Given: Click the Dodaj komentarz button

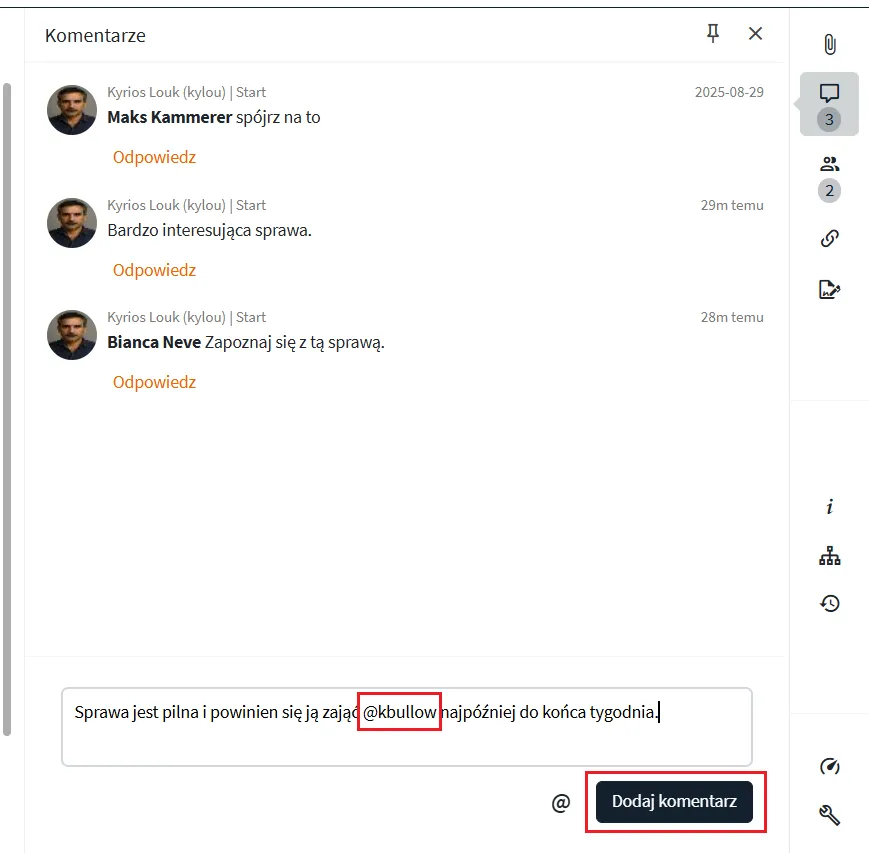Looking at the screenshot, I should 674,801.
